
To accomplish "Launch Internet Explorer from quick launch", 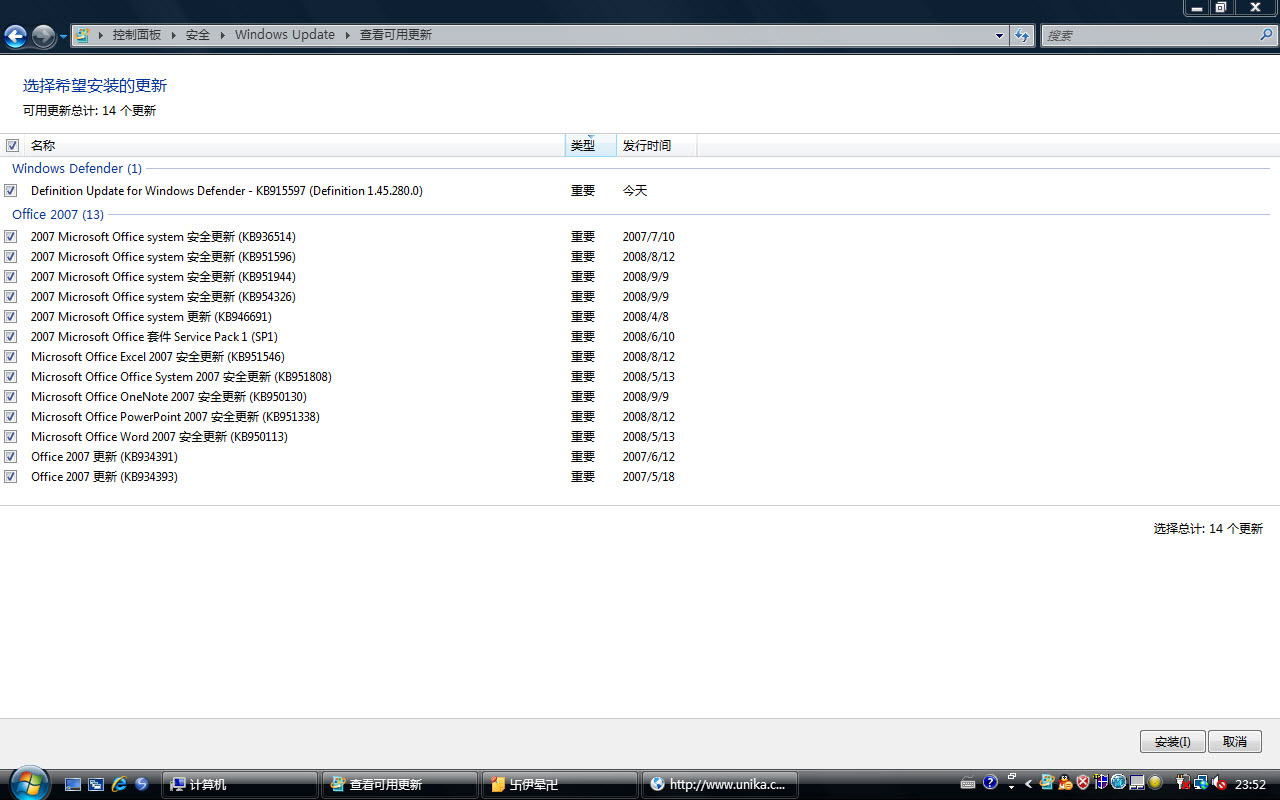I will click(119, 785).
